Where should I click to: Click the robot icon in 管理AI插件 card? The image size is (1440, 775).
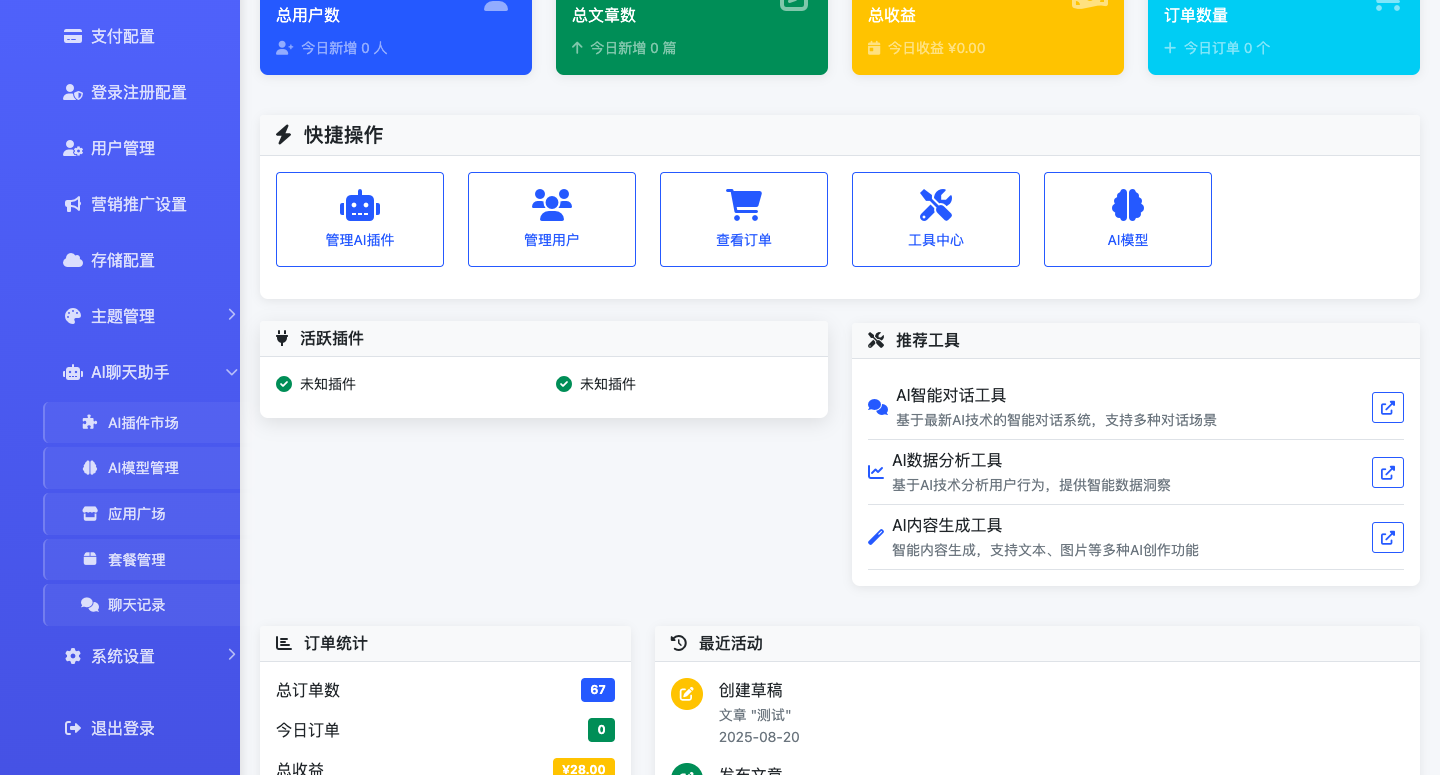[x=360, y=206]
